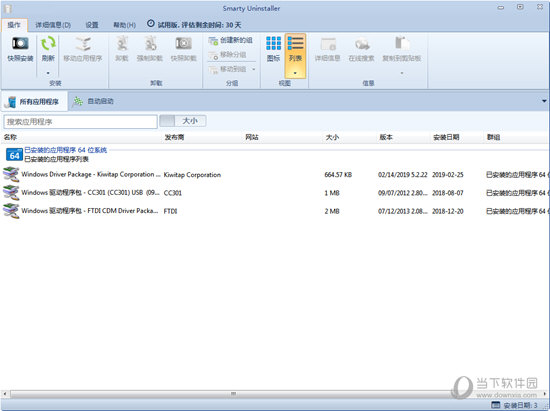Viewport: 550px width, 411px height.
Task: Open the dropdown arrow under 刷新
Action: click(x=48, y=73)
